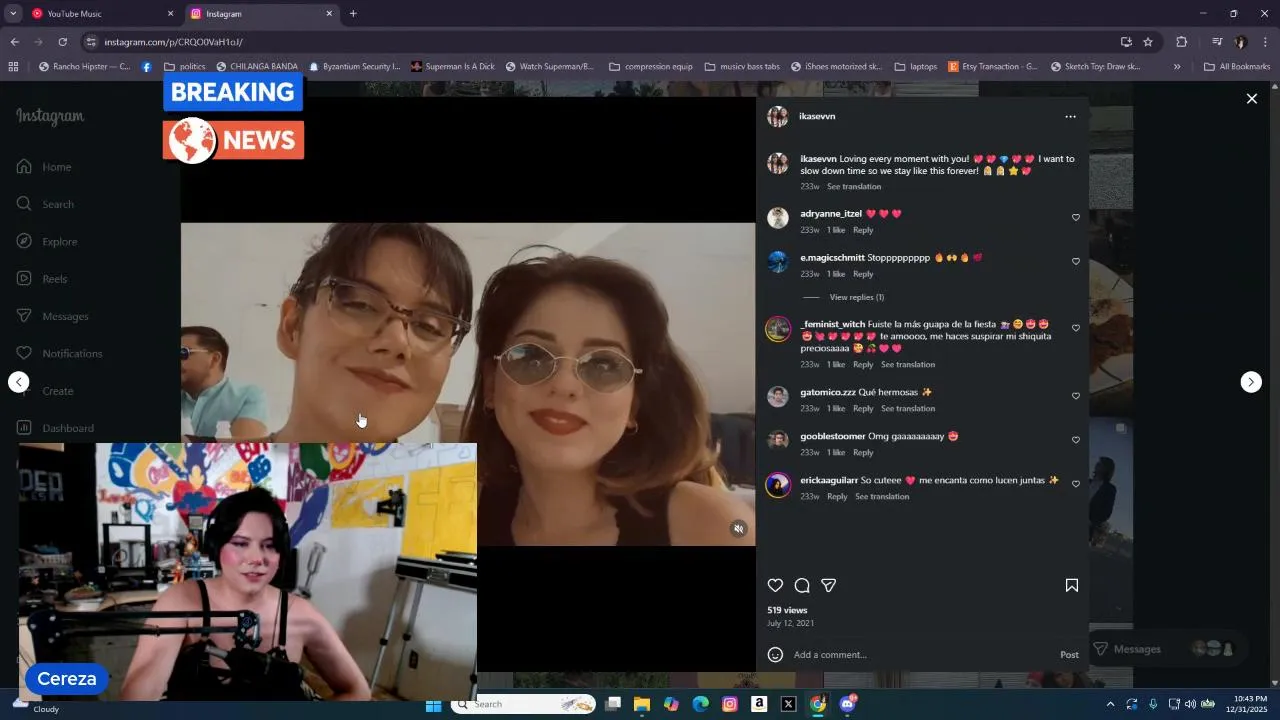
Task: Unmute the video with speaker icon
Action: click(x=739, y=529)
